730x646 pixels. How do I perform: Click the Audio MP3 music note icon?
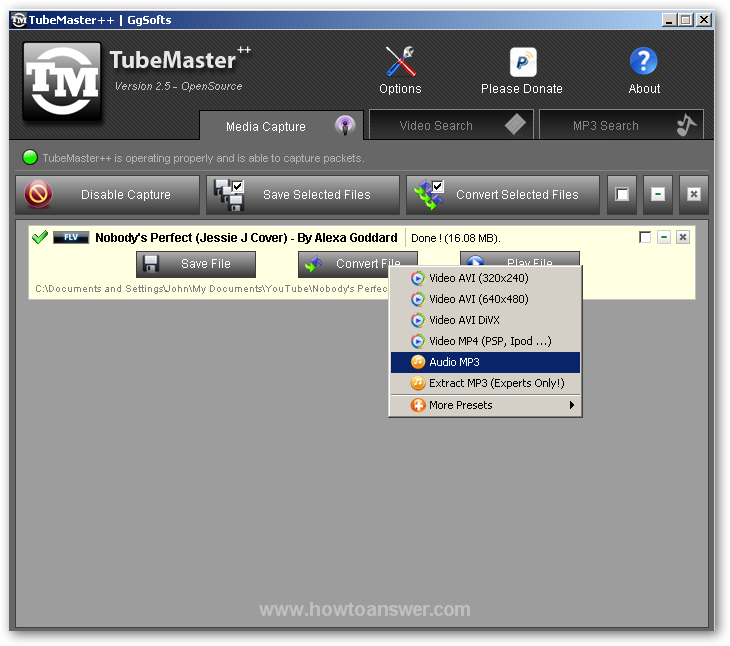(418, 362)
